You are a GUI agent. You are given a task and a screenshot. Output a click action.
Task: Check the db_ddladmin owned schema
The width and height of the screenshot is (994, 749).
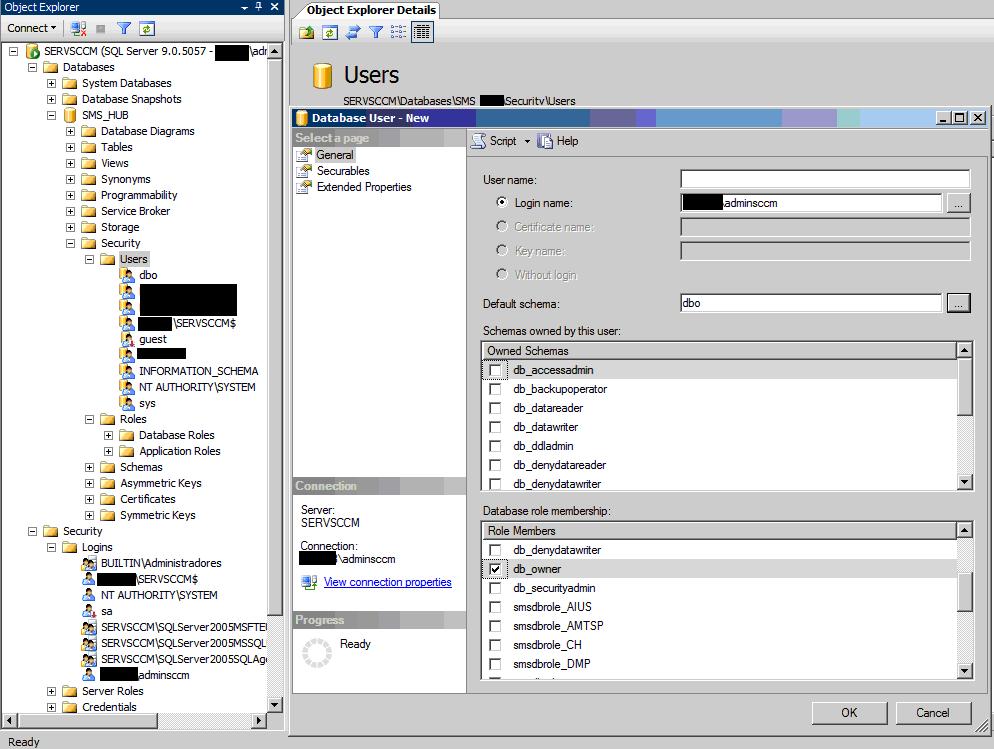pos(495,446)
